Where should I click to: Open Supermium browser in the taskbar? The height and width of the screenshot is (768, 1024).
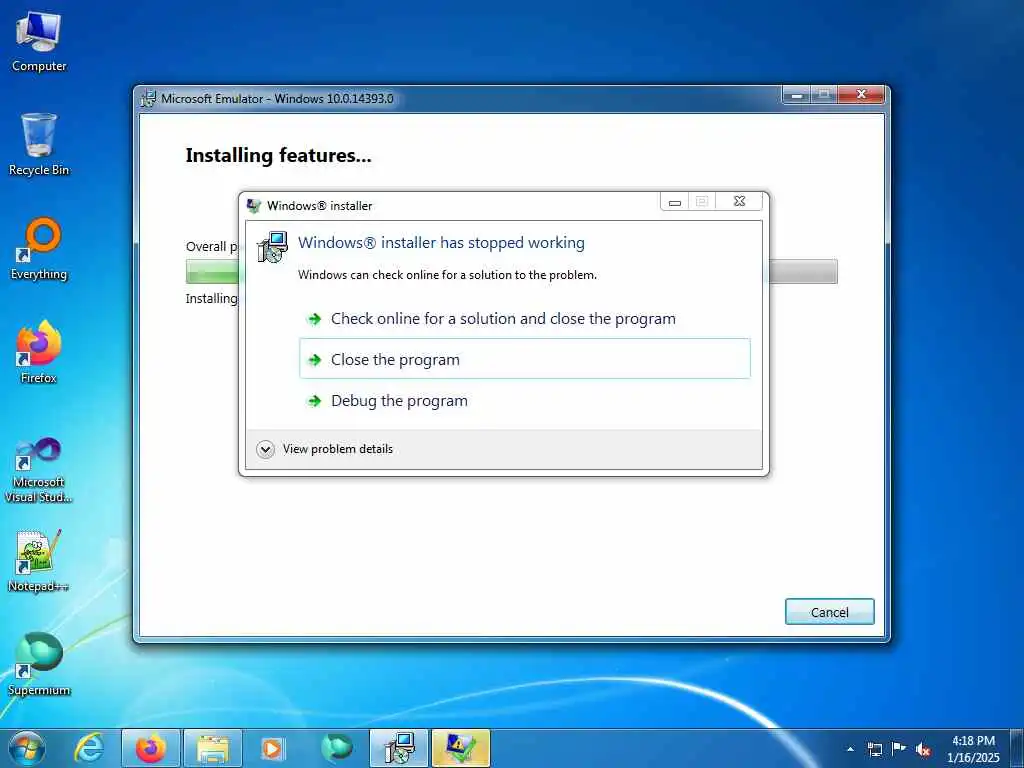(x=337, y=748)
